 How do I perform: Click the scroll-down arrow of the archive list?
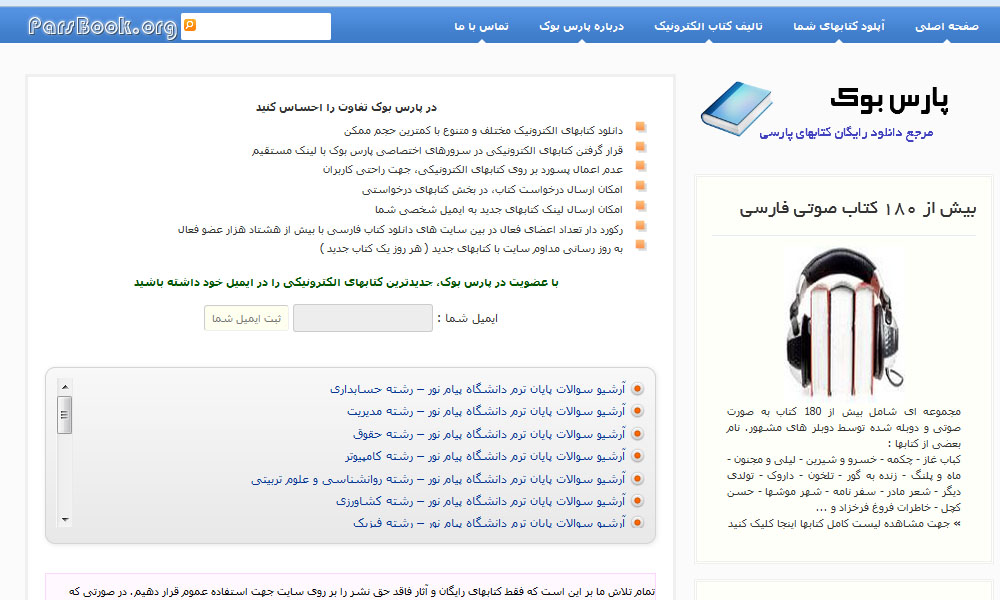[x=64, y=520]
